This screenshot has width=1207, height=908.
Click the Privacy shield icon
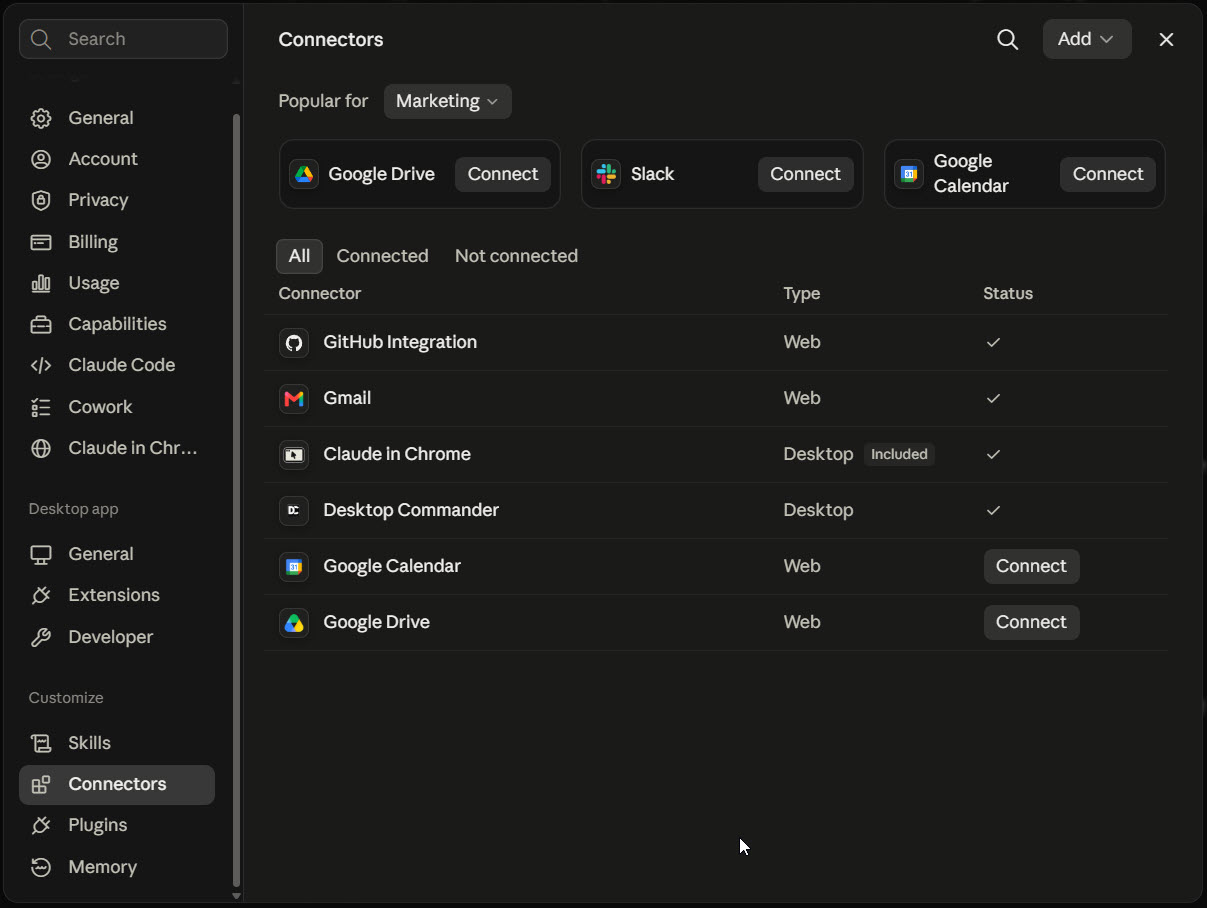(41, 200)
